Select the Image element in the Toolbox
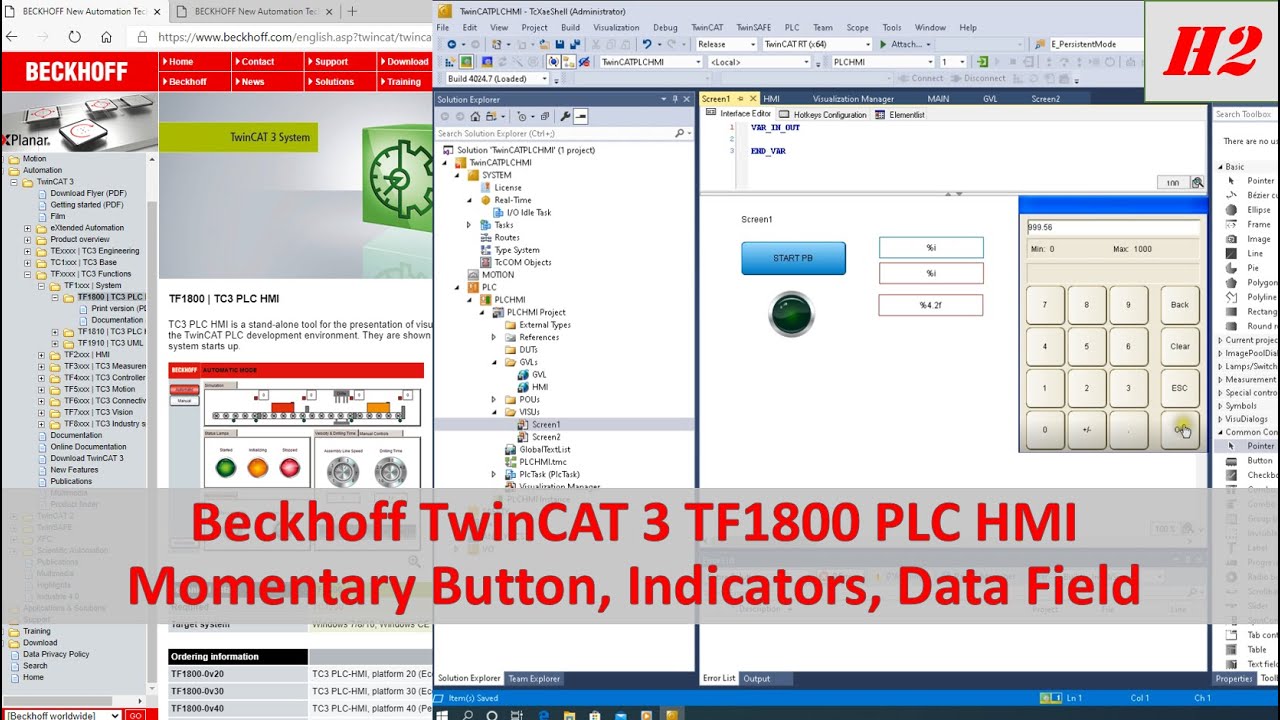The image size is (1280, 720). click(x=1249, y=239)
